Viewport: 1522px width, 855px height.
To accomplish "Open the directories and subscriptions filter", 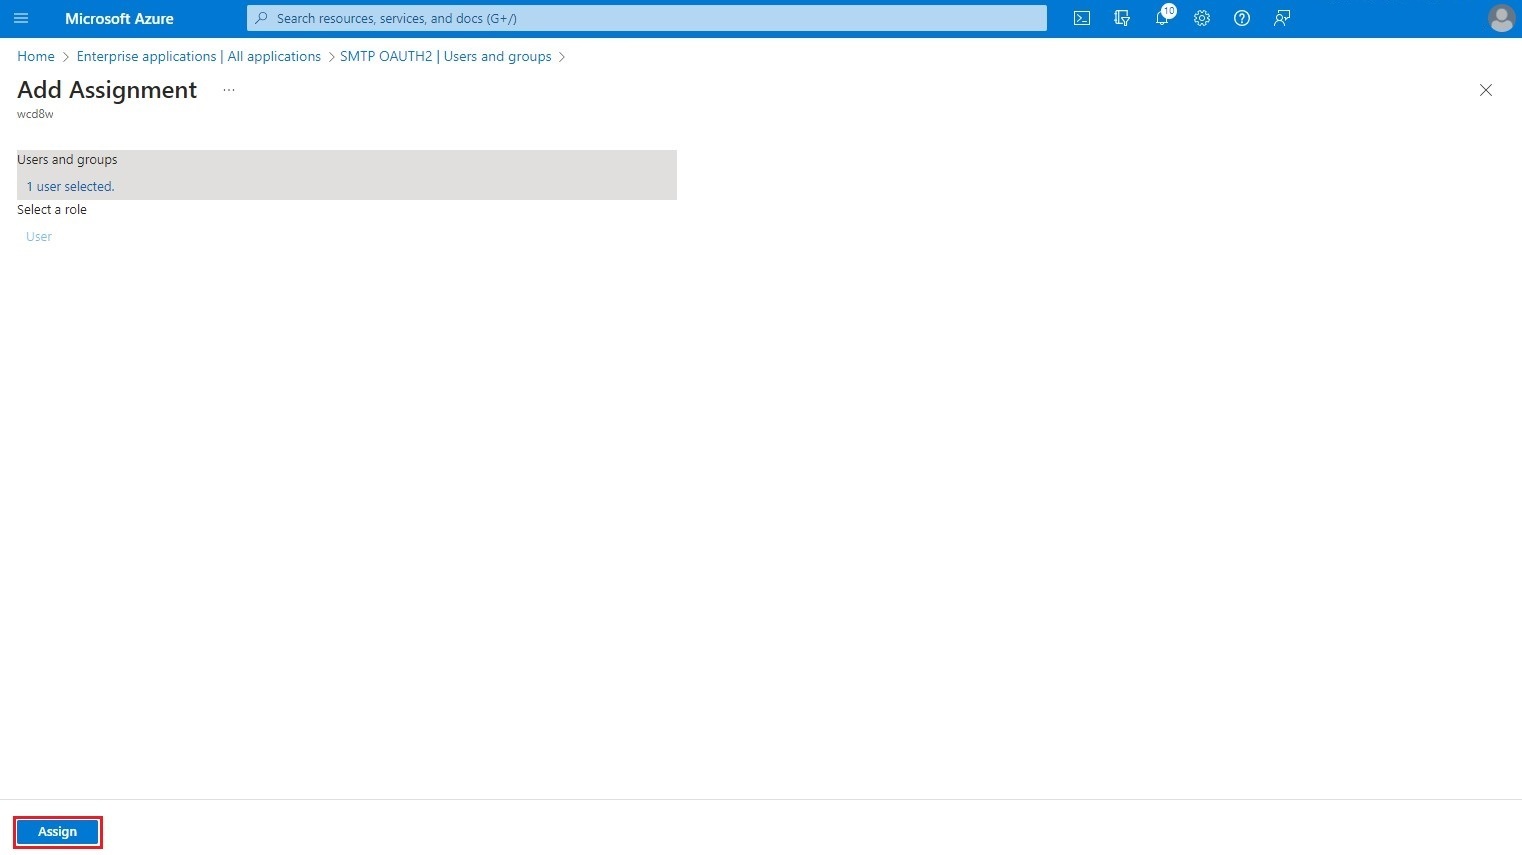I will [1121, 18].
